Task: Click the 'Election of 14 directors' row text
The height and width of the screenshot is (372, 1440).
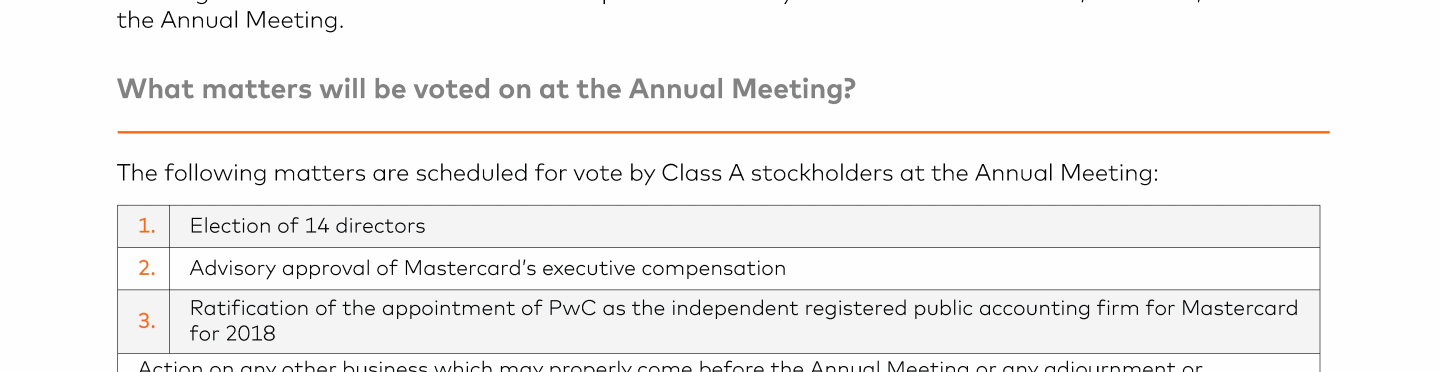Action: pos(307,226)
